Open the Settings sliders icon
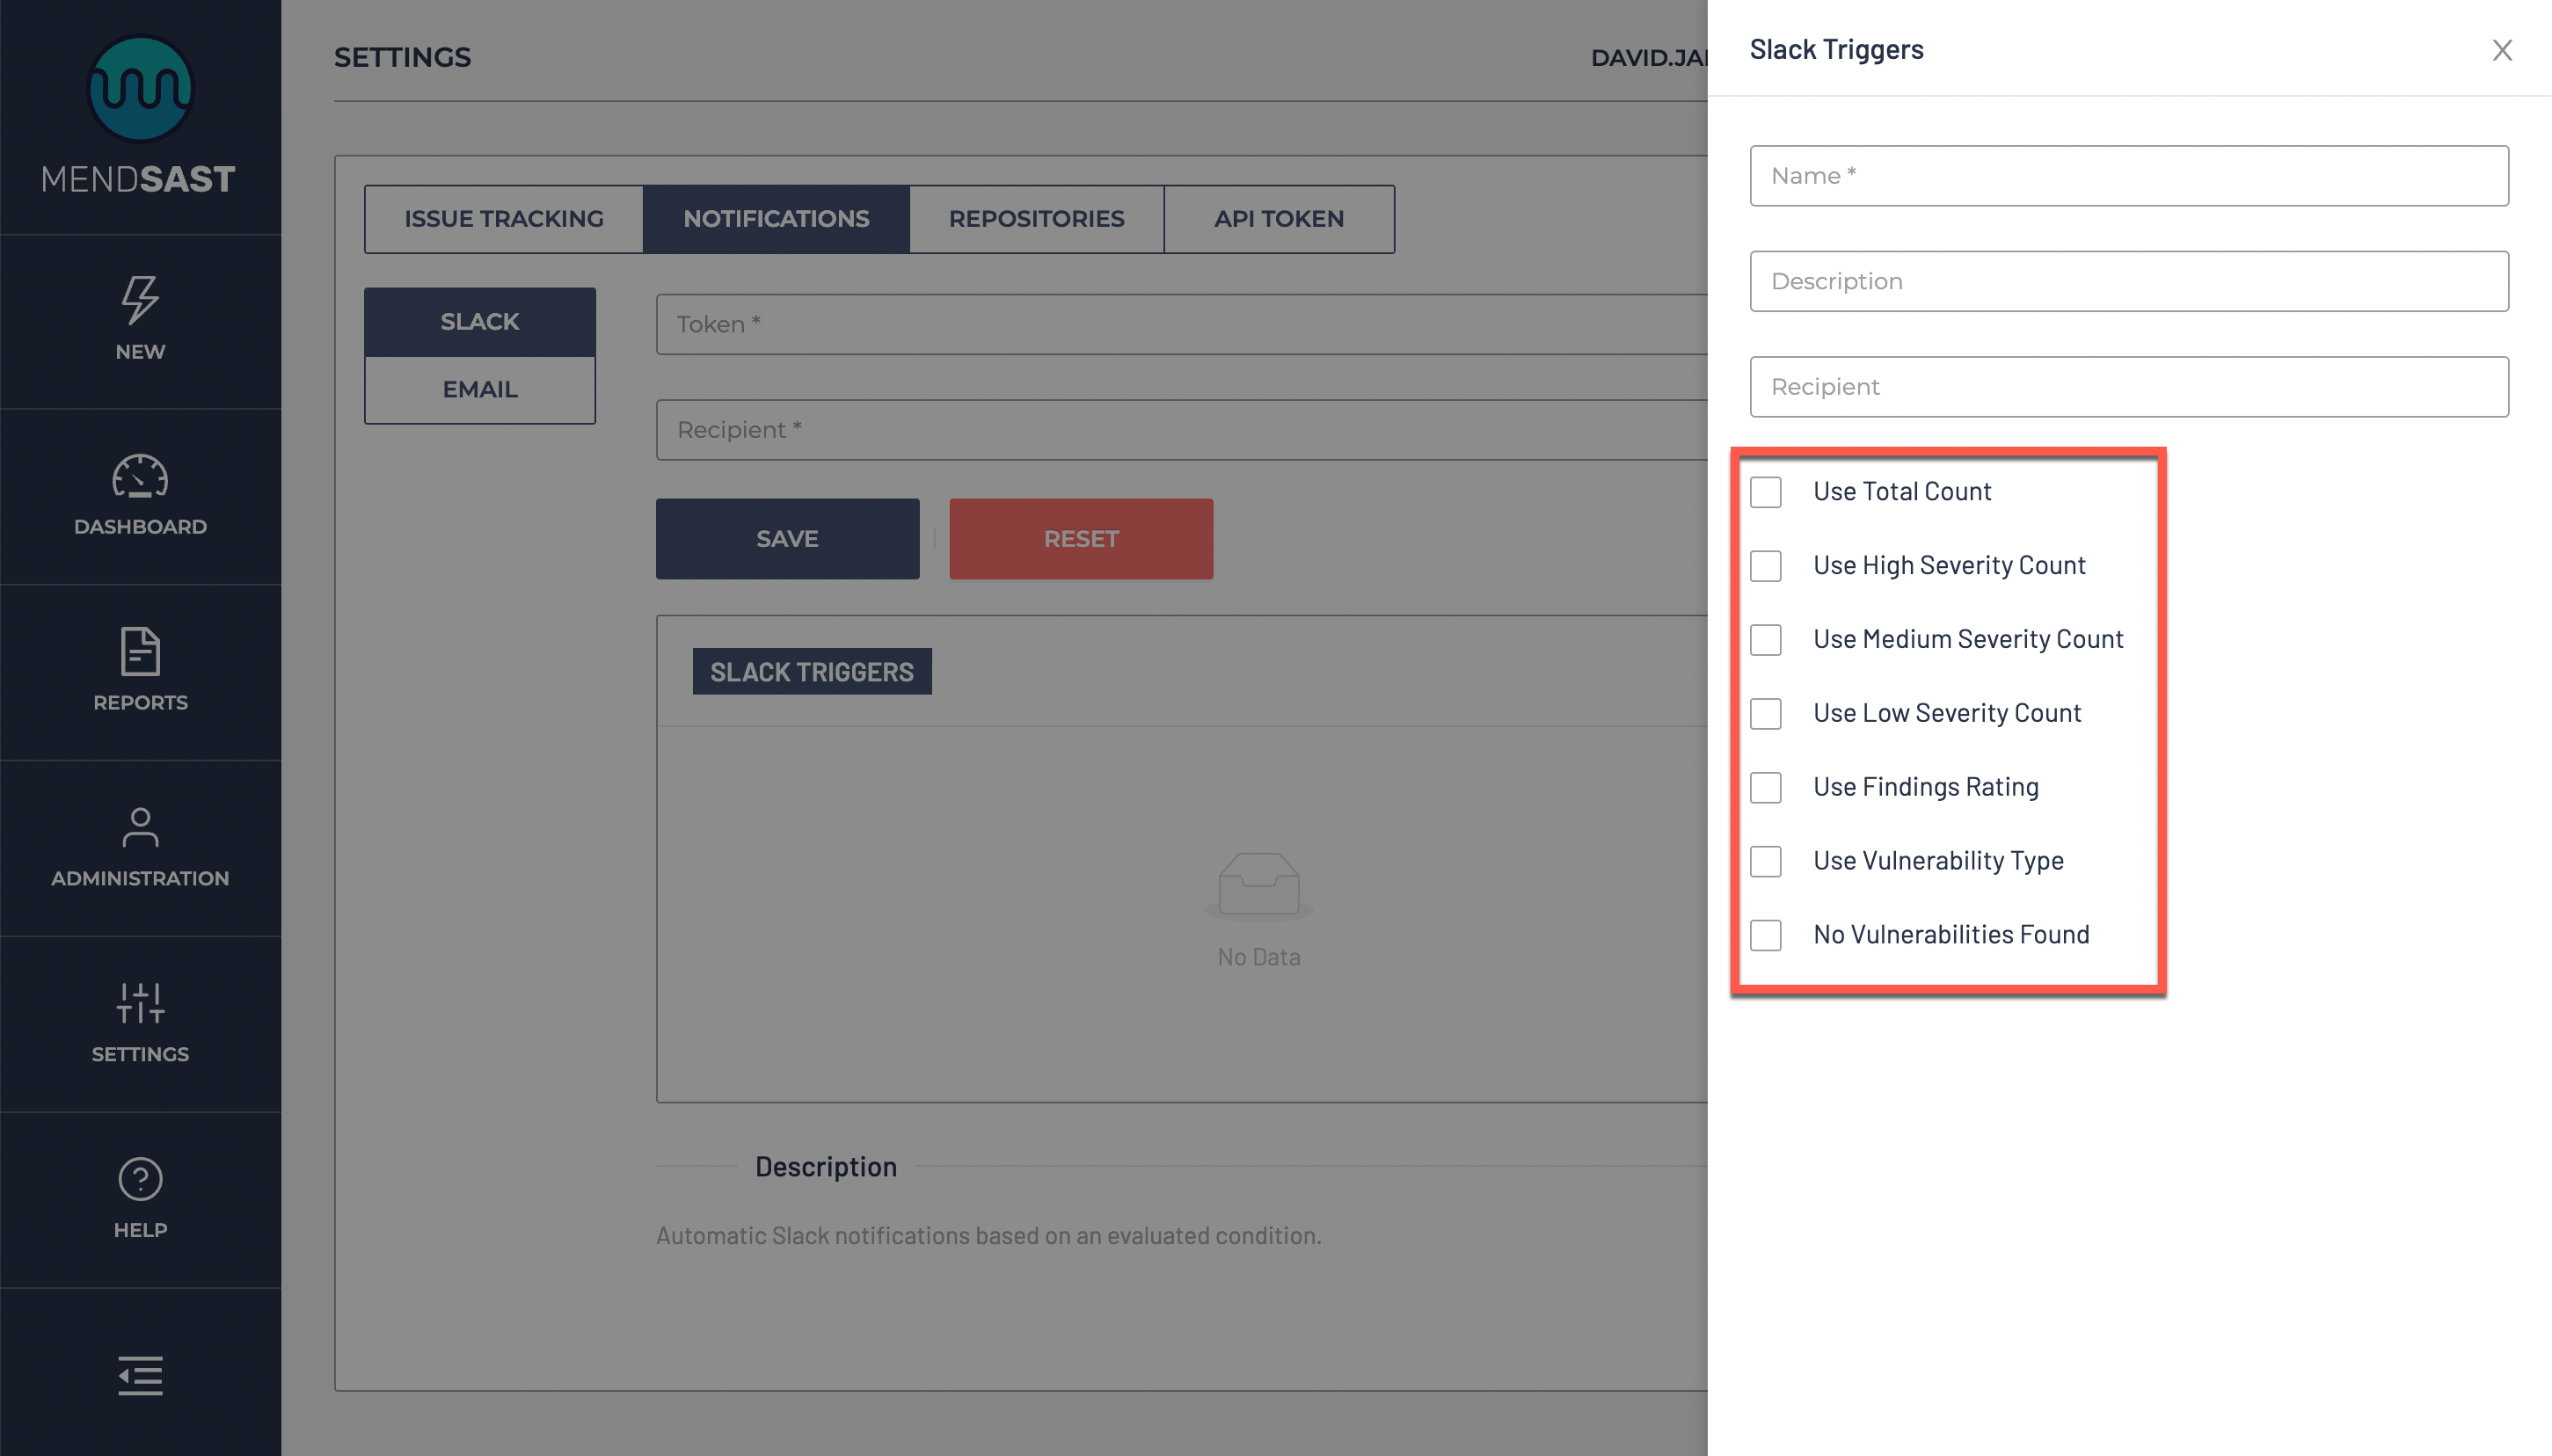The height and width of the screenshot is (1456, 2552). (140, 1002)
